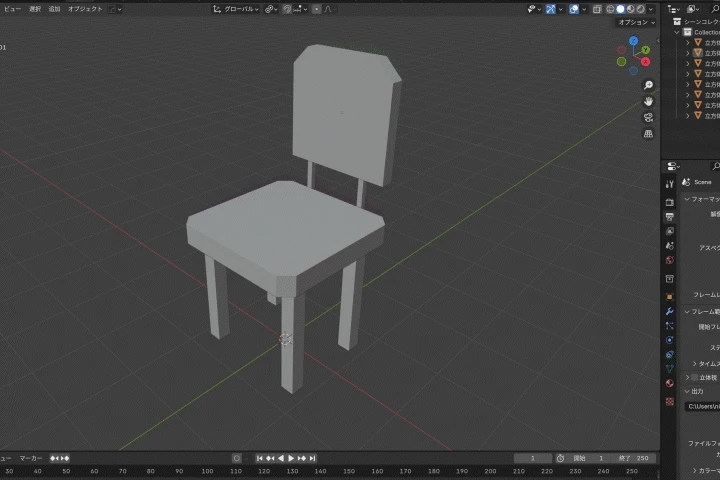Image resolution: width=720 pixels, height=480 pixels.
Task: Open the Scene properties tab
Action: click(x=669, y=246)
